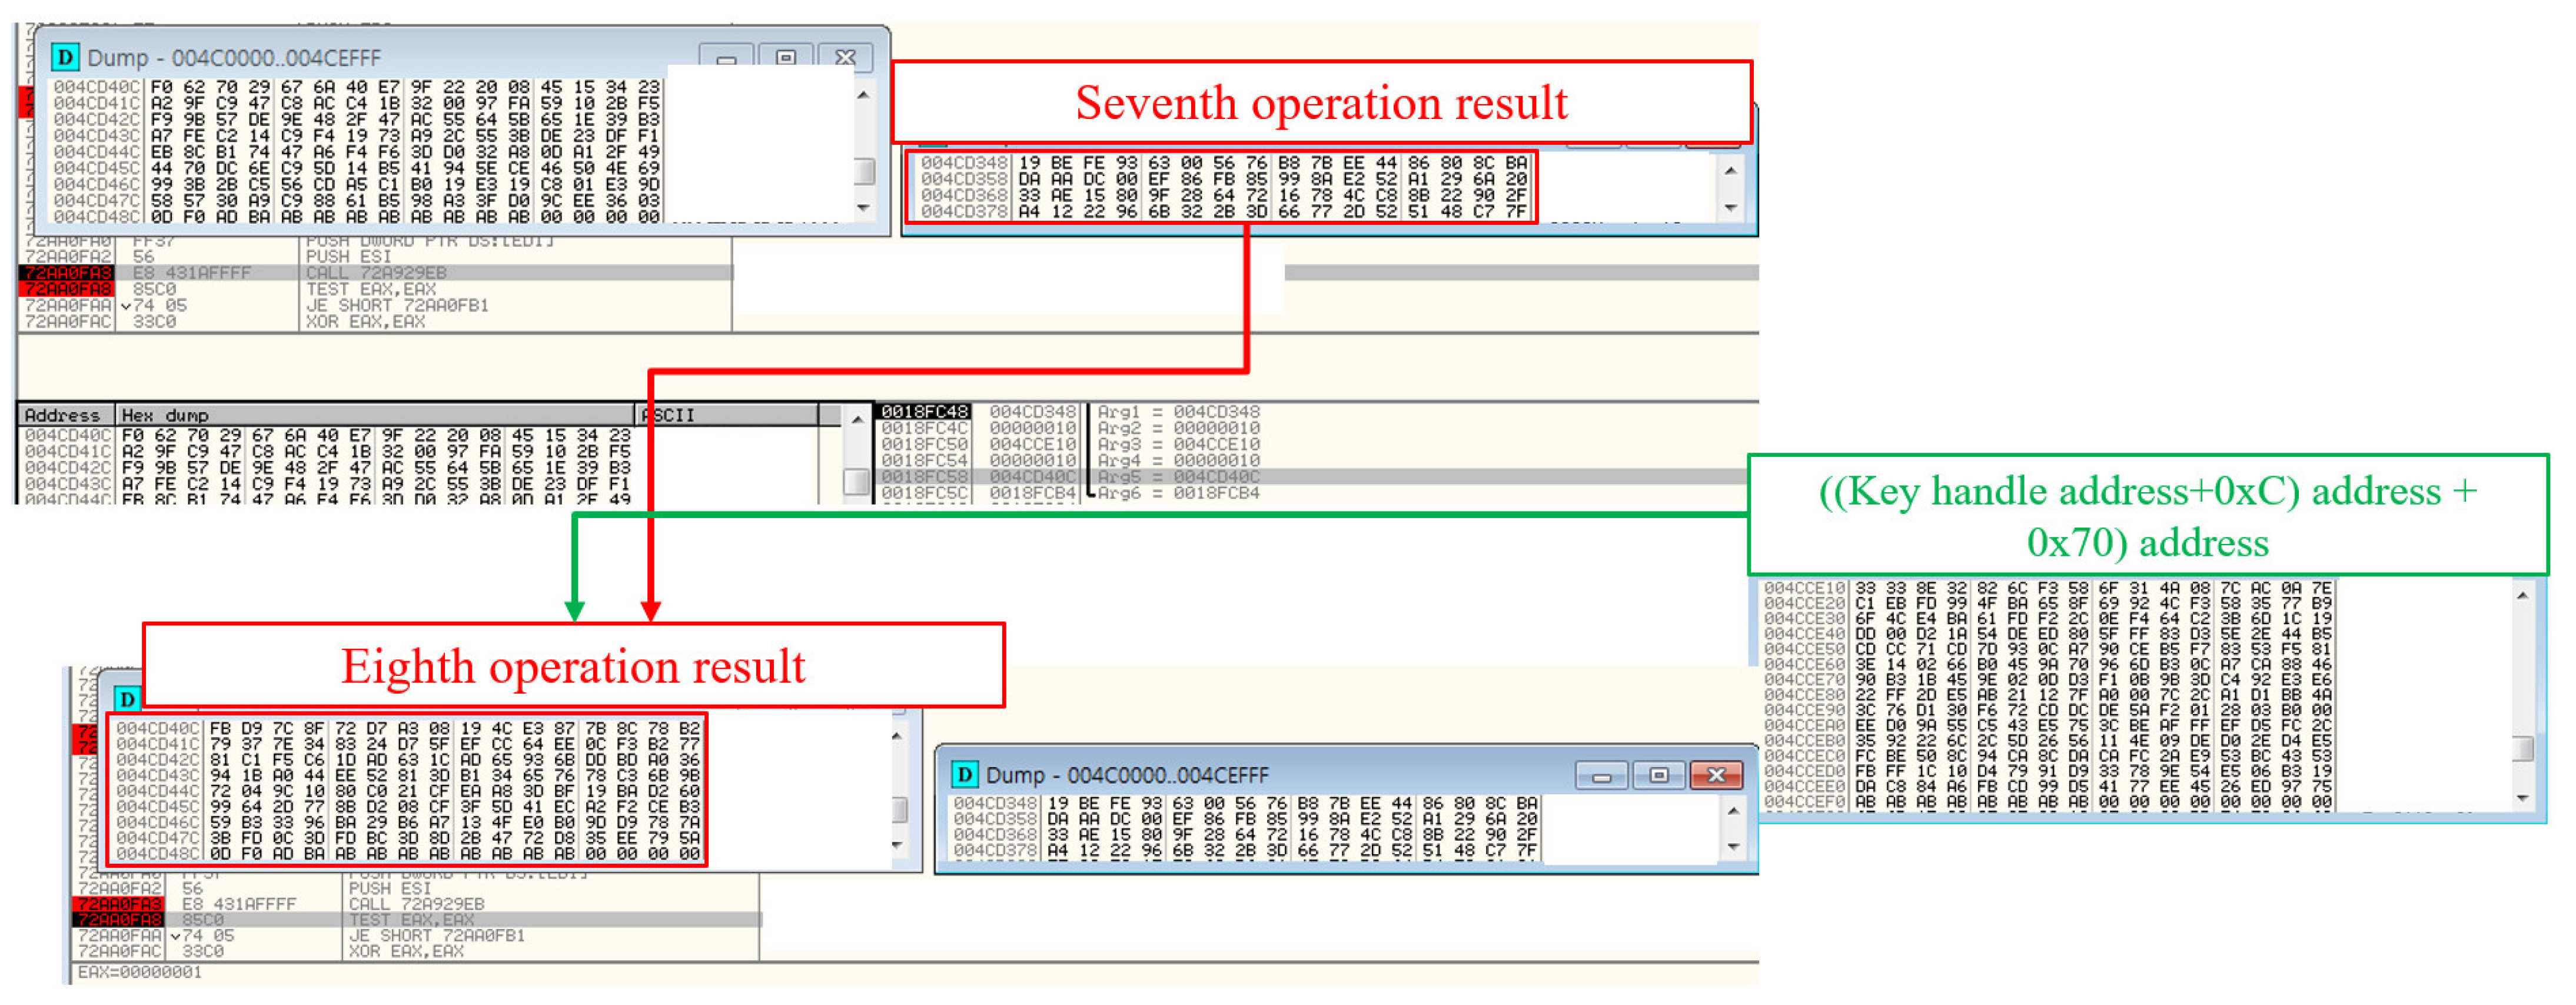2576x1005 pixels.
Task: Click scroll-up arrow in the titled 004CD40C Dump window
Action: pos(863,94)
